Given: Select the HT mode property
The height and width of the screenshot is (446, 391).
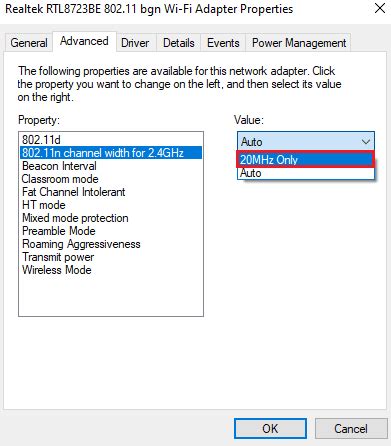Looking at the screenshot, I should point(111,205).
